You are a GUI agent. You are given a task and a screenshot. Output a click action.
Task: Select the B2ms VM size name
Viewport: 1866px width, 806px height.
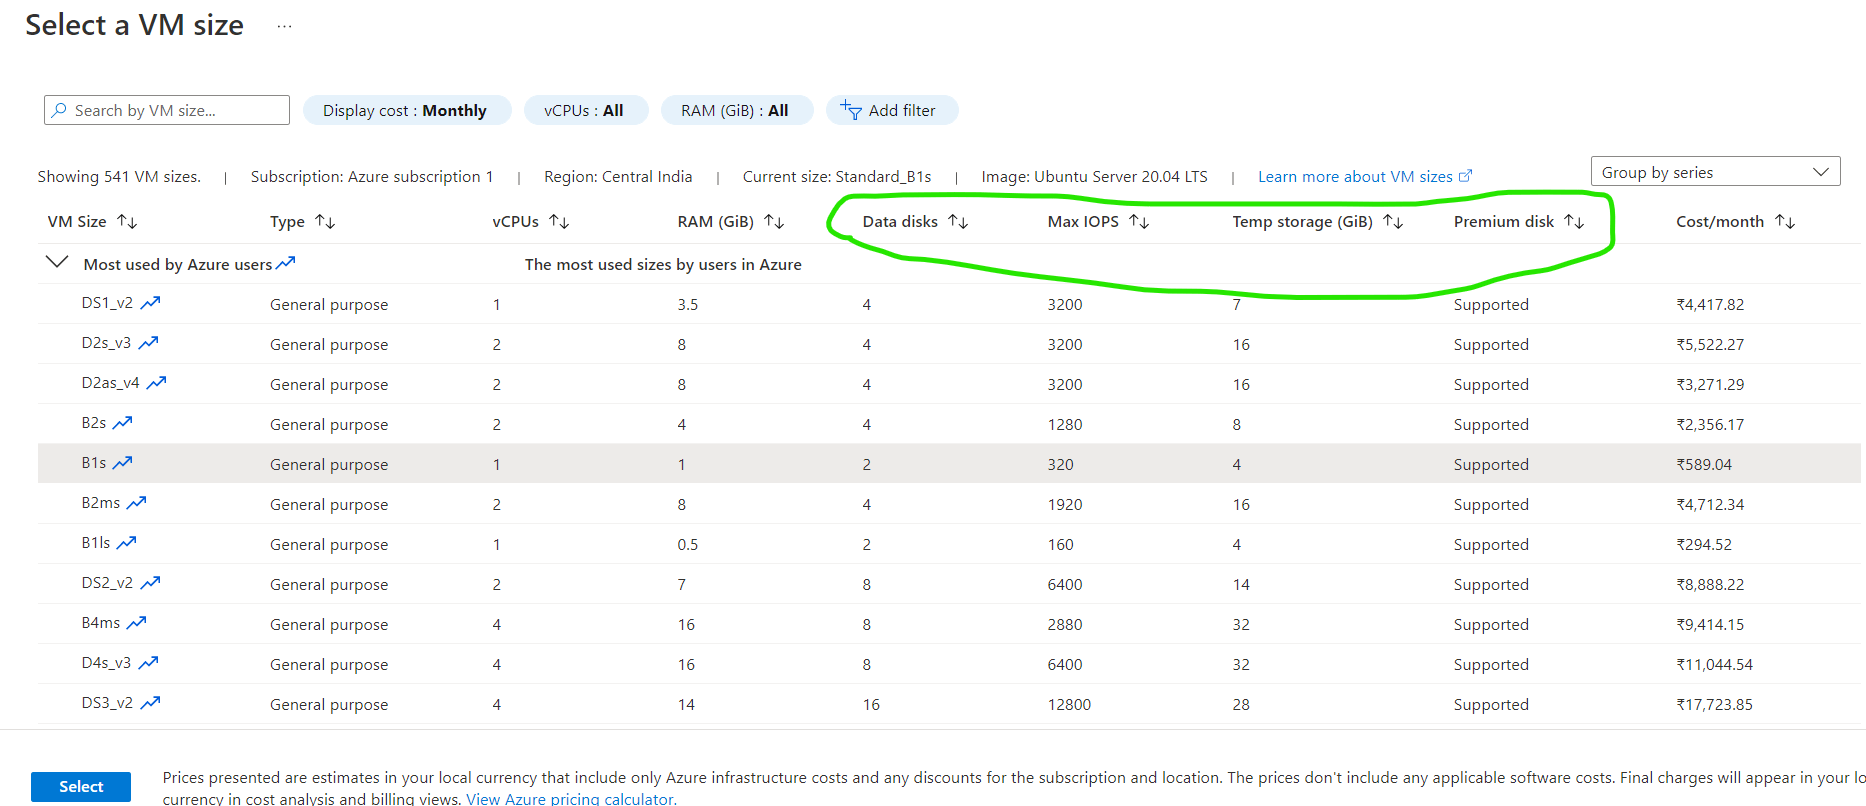click(x=101, y=503)
